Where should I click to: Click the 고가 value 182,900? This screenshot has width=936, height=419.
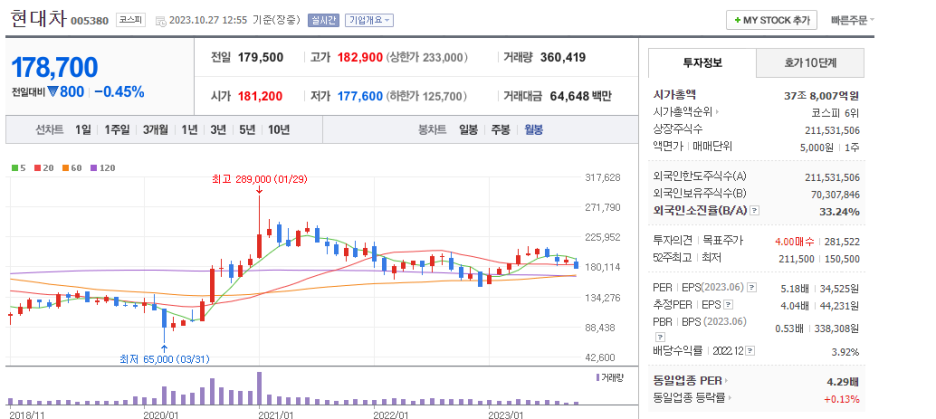tap(360, 57)
